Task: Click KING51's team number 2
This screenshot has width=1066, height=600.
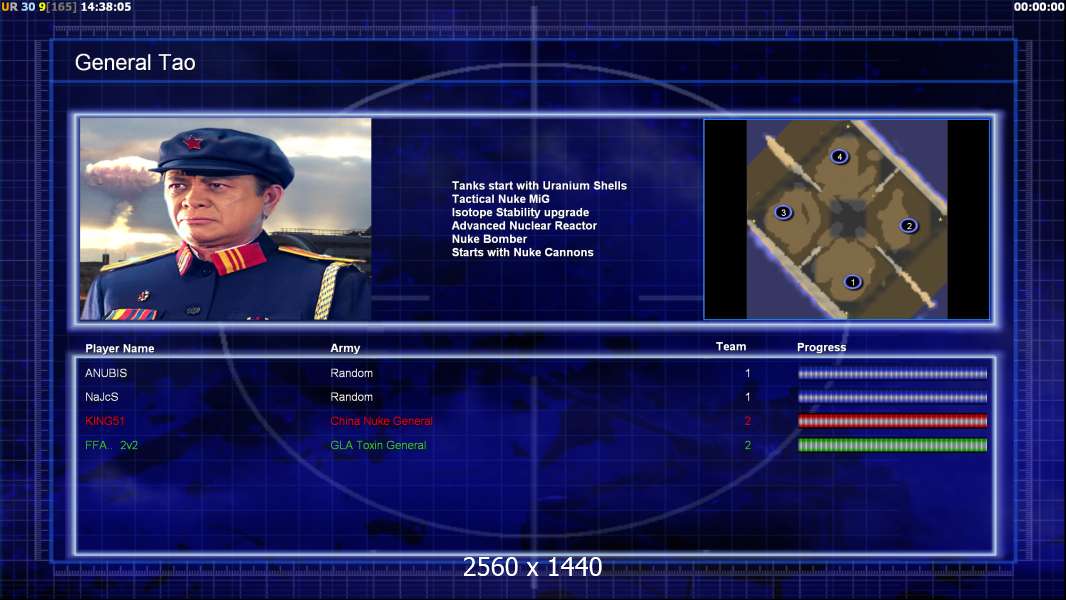Action: 748,421
